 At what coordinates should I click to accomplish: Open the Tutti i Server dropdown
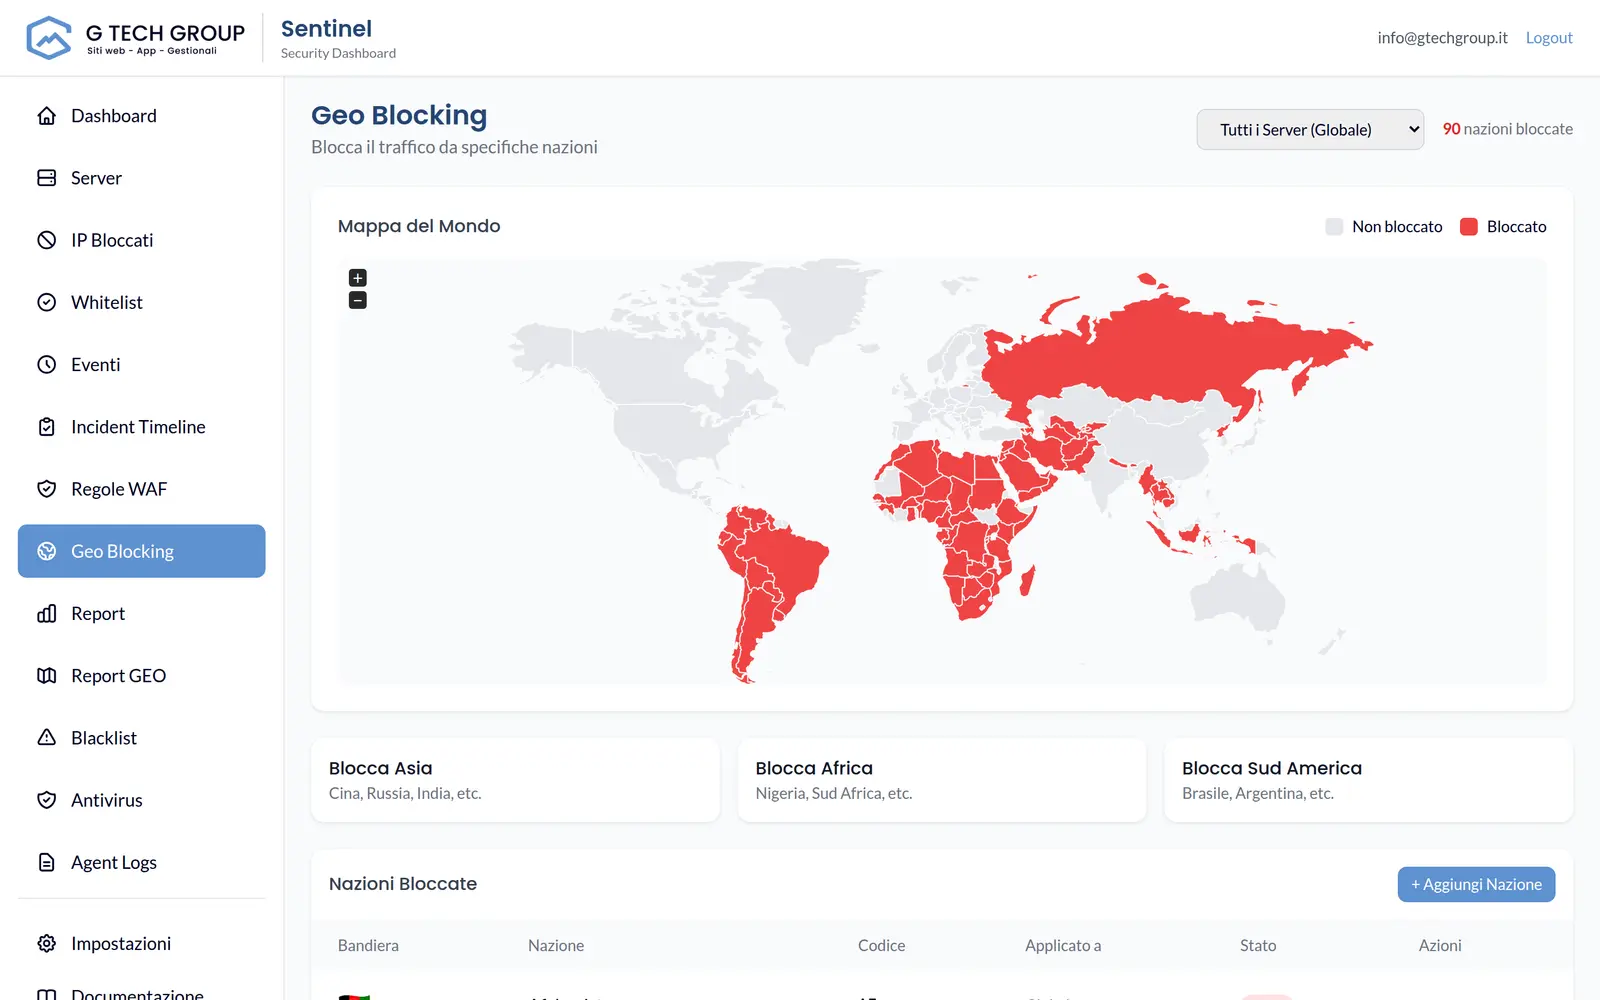tap(1310, 129)
